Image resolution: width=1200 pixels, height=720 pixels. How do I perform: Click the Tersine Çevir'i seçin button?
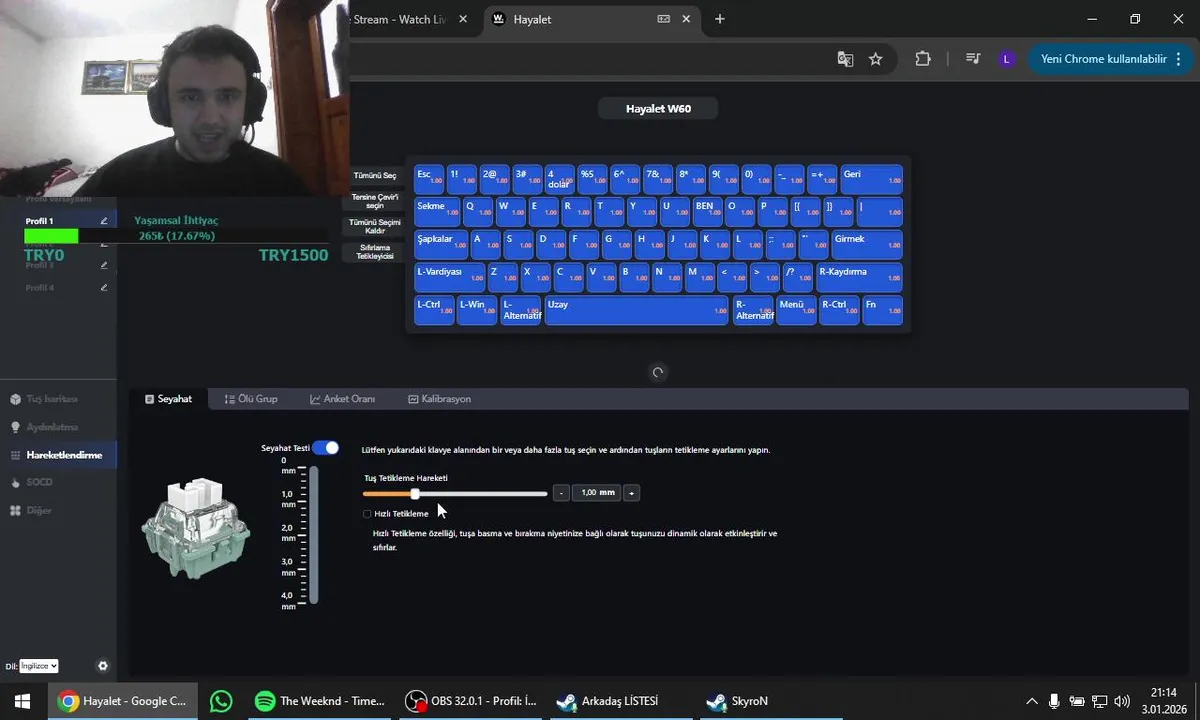coord(375,201)
